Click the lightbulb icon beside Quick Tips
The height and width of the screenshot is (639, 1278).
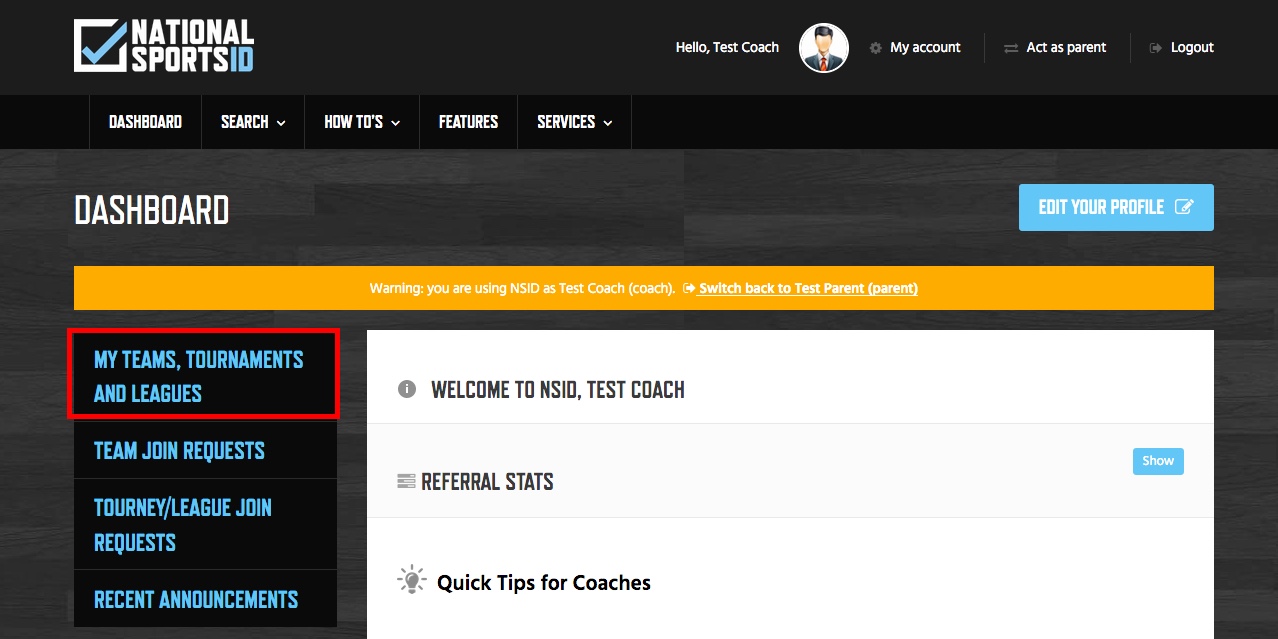click(x=411, y=580)
